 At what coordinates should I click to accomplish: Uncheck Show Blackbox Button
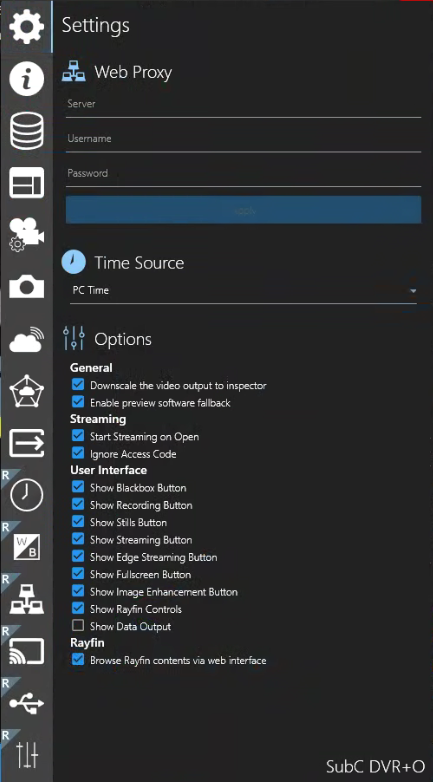[x=78, y=488]
